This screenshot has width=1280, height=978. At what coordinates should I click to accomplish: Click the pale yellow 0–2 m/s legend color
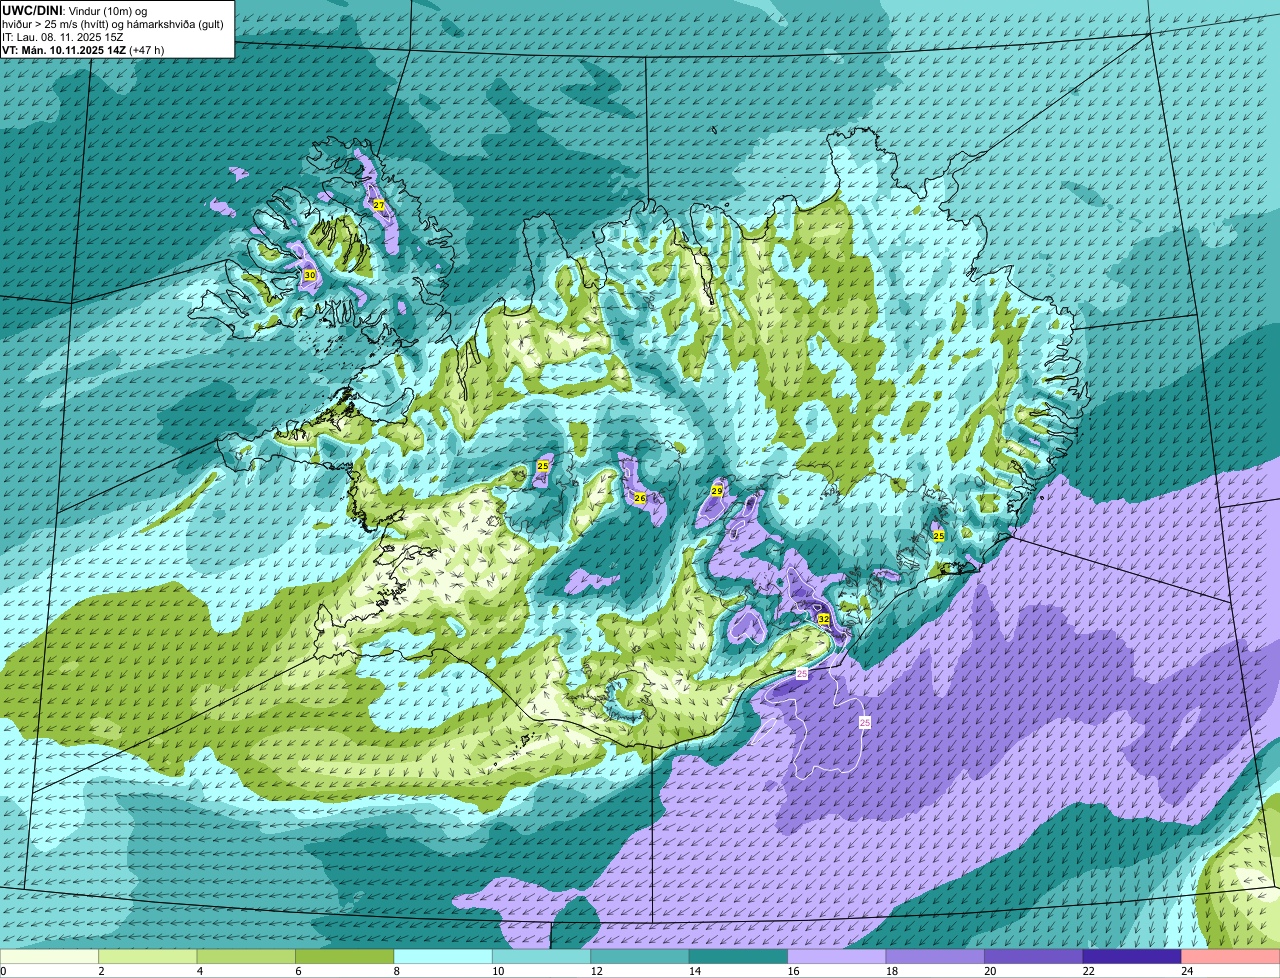tap(50, 956)
